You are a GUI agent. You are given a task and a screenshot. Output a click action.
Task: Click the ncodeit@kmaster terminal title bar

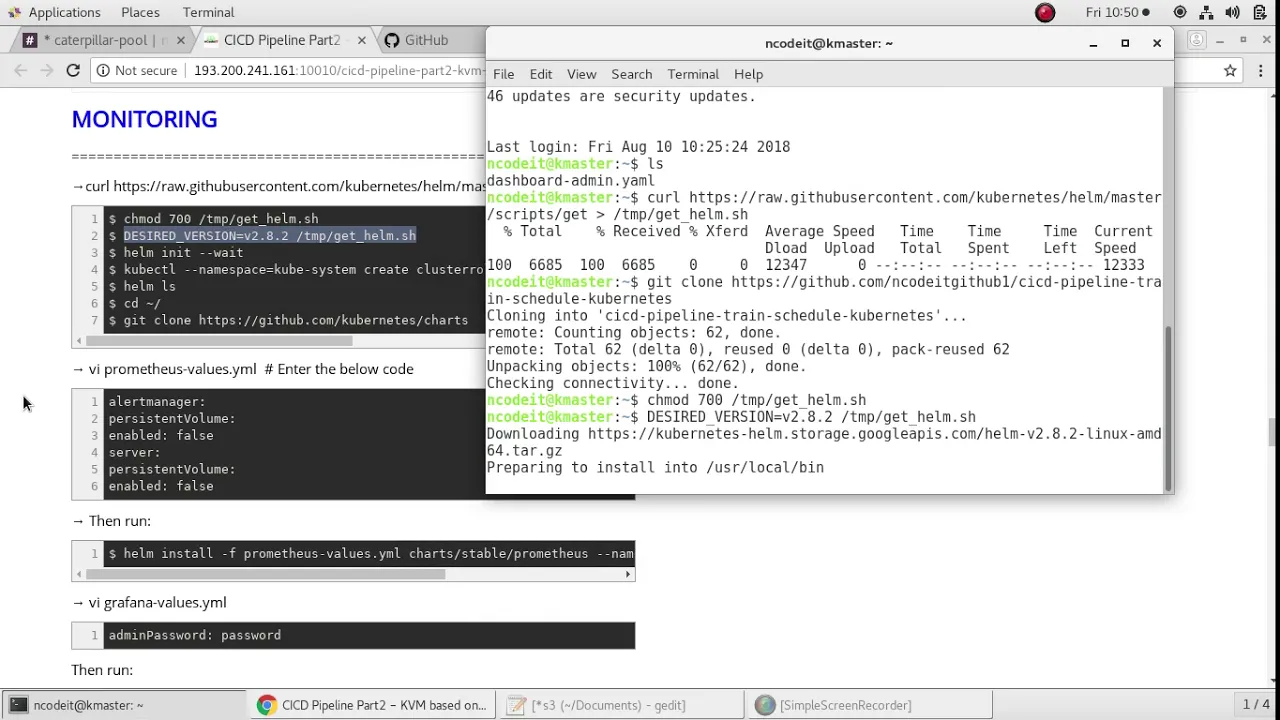[x=828, y=43]
